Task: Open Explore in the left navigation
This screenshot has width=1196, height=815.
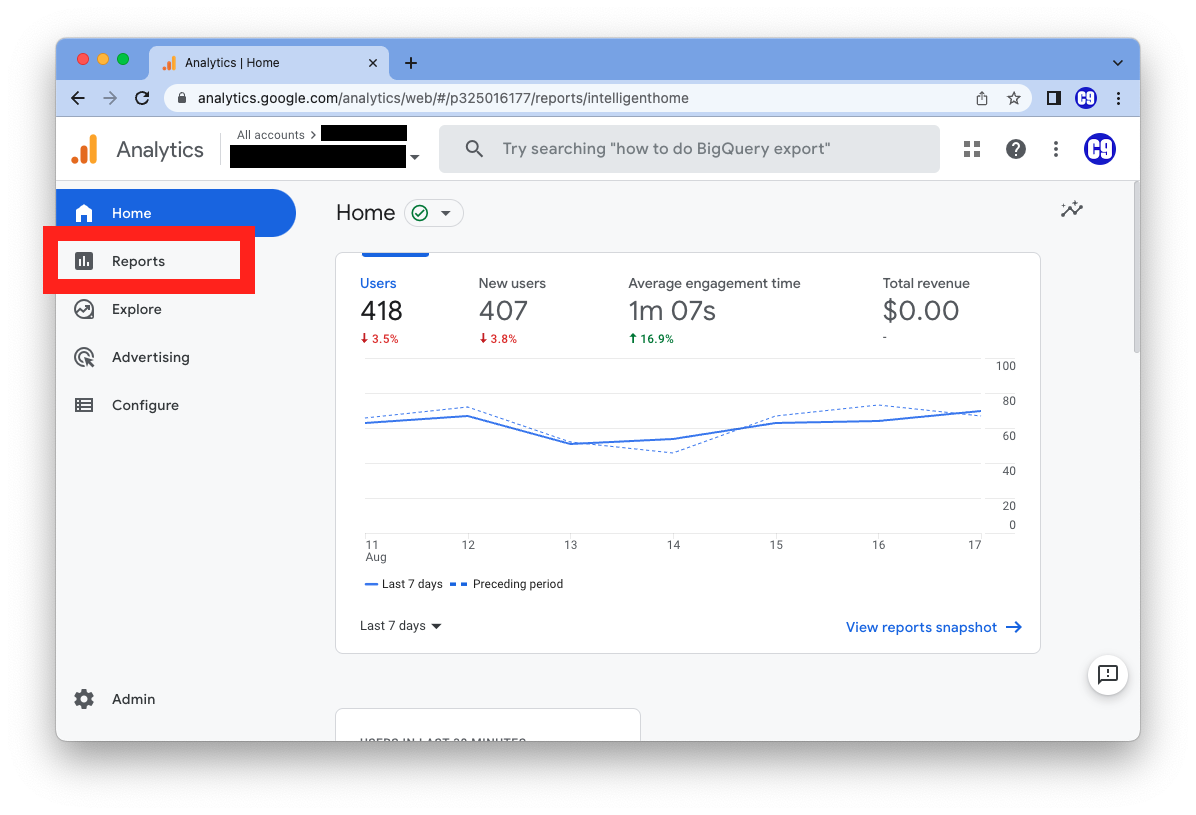Action: pyautogui.click(x=136, y=309)
